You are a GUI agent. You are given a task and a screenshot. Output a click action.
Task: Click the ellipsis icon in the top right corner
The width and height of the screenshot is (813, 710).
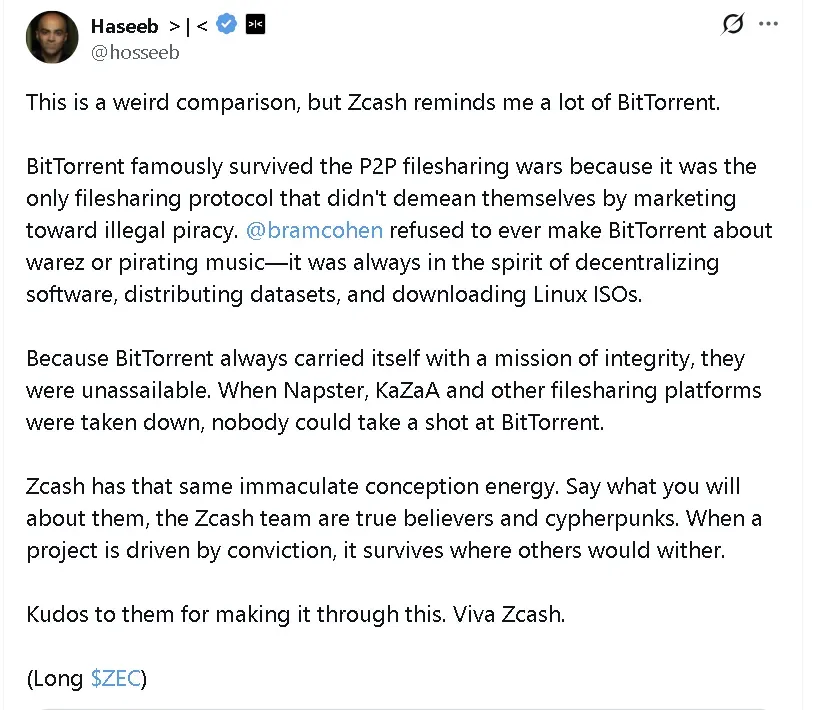768,24
